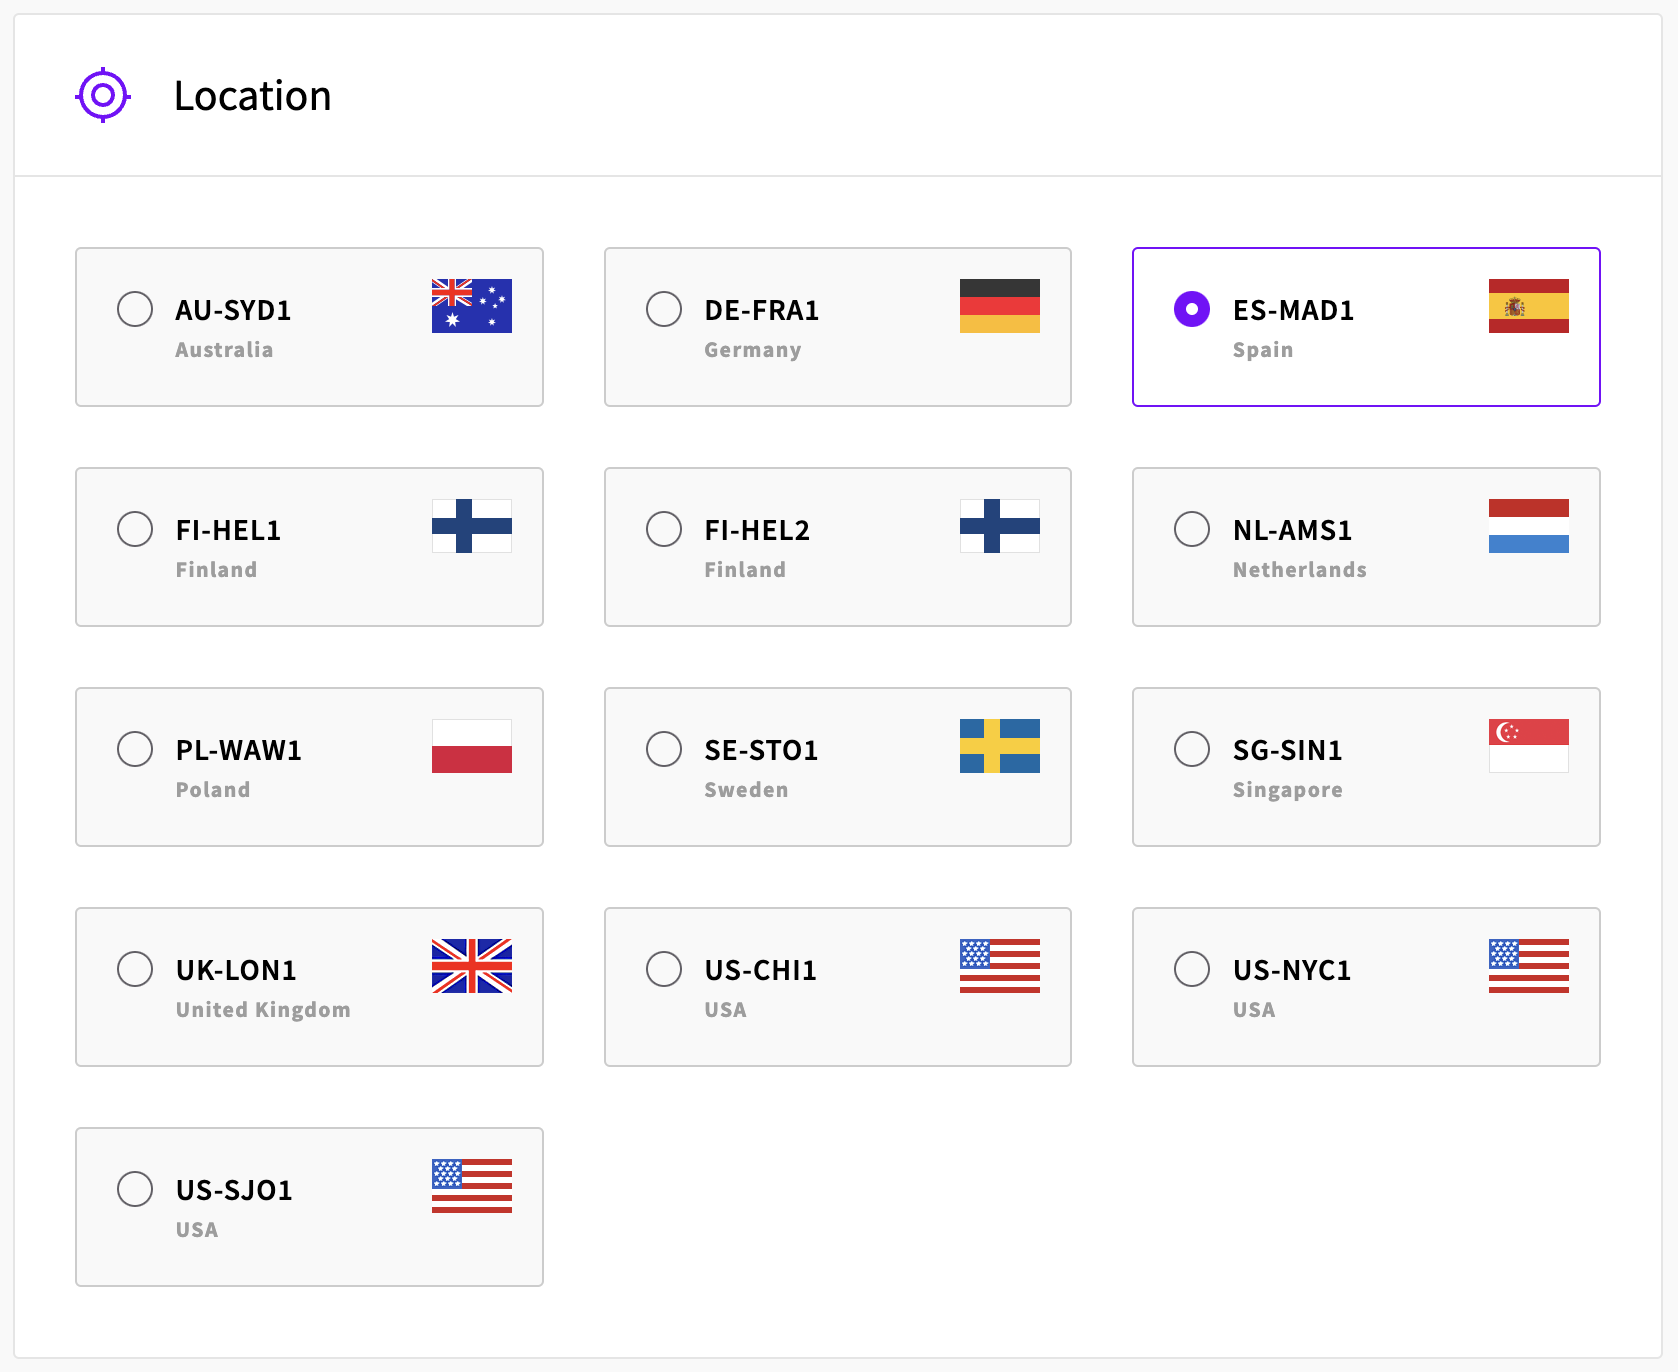The image size is (1678, 1372).
Task: Click the German flag icon
Action: (x=1000, y=306)
